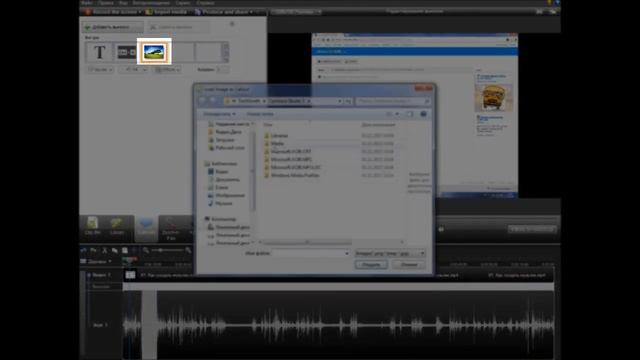Select the text callout shape
The width and height of the screenshot is (640, 360).
coord(100,52)
